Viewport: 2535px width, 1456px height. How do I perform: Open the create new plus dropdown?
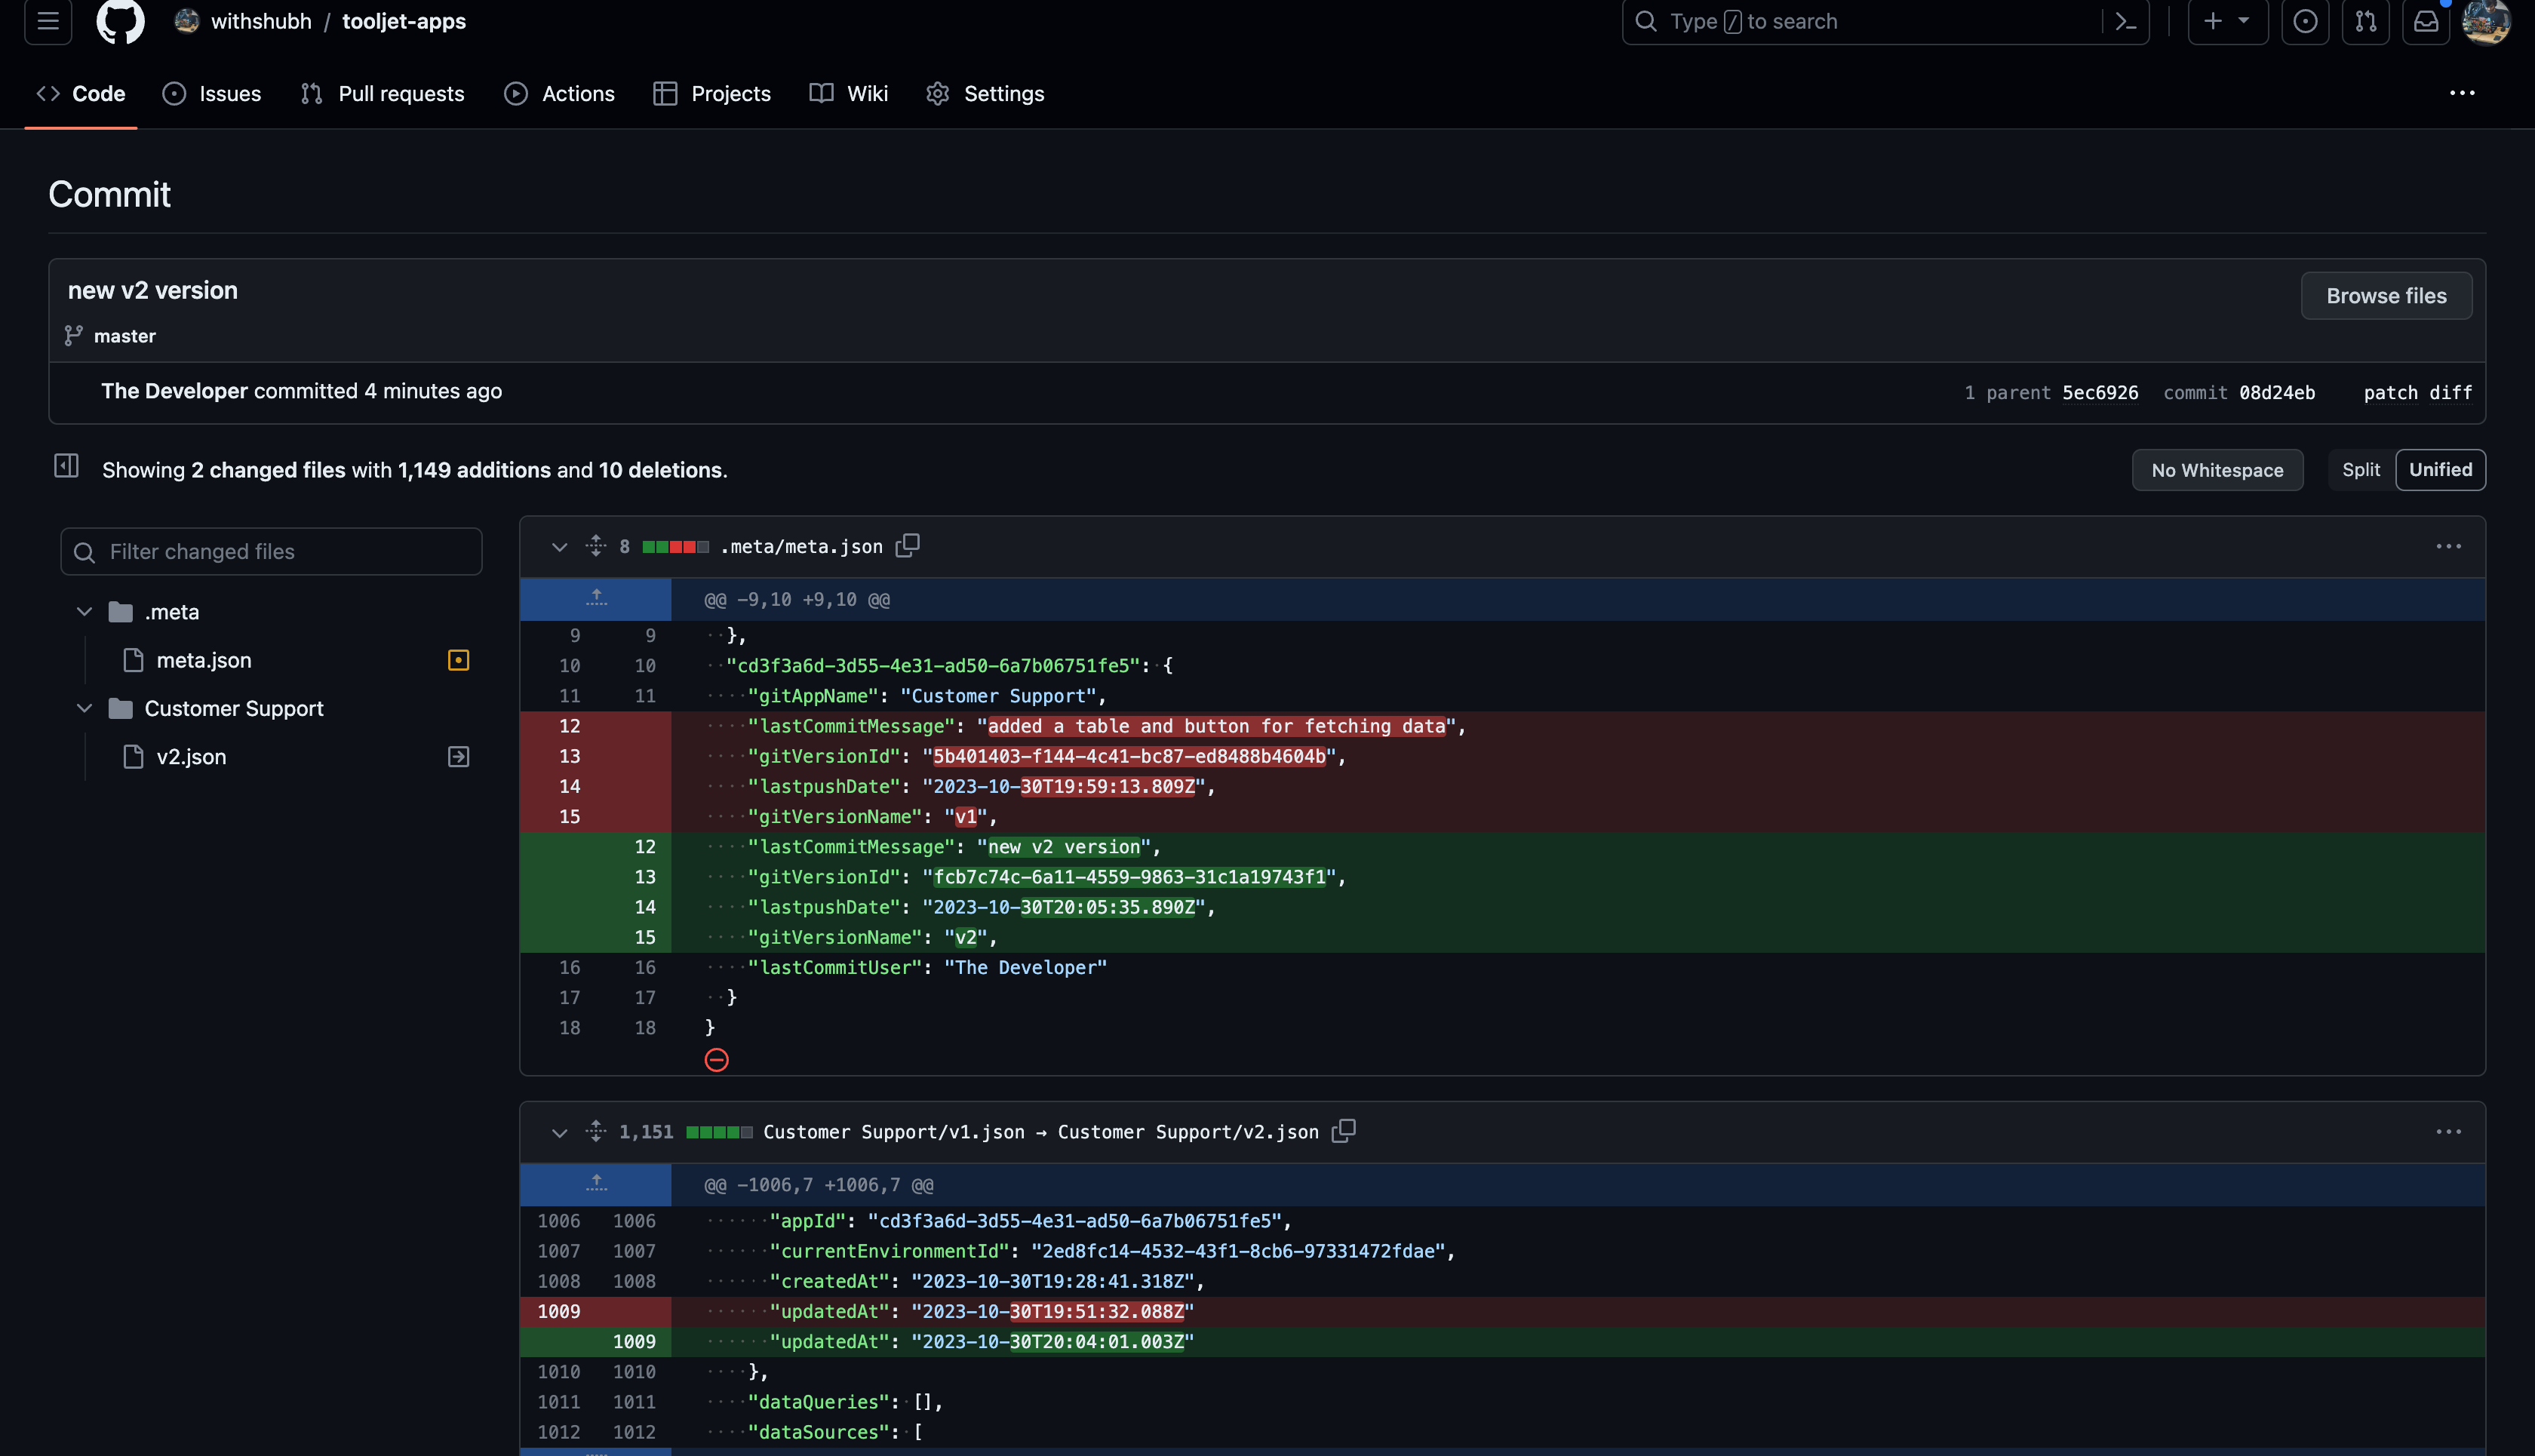pos(2227,21)
